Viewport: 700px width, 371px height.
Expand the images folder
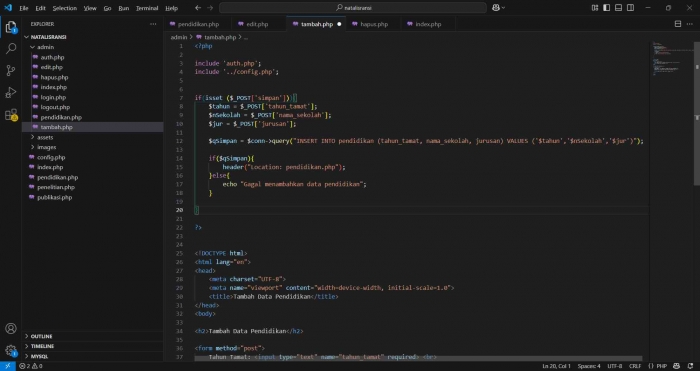point(32,147)
